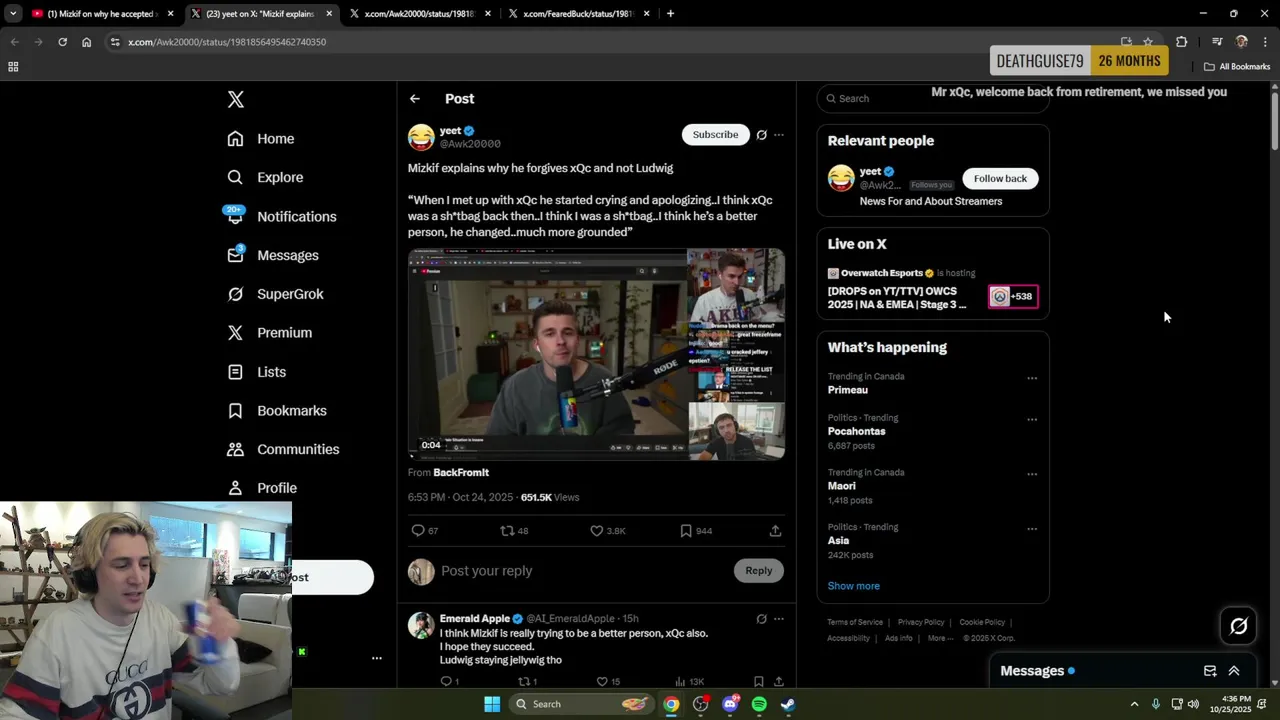Viewport: 1280px width, 720px height.
Task: Go back with the Post arrow
Action: [x=415, y=99]
